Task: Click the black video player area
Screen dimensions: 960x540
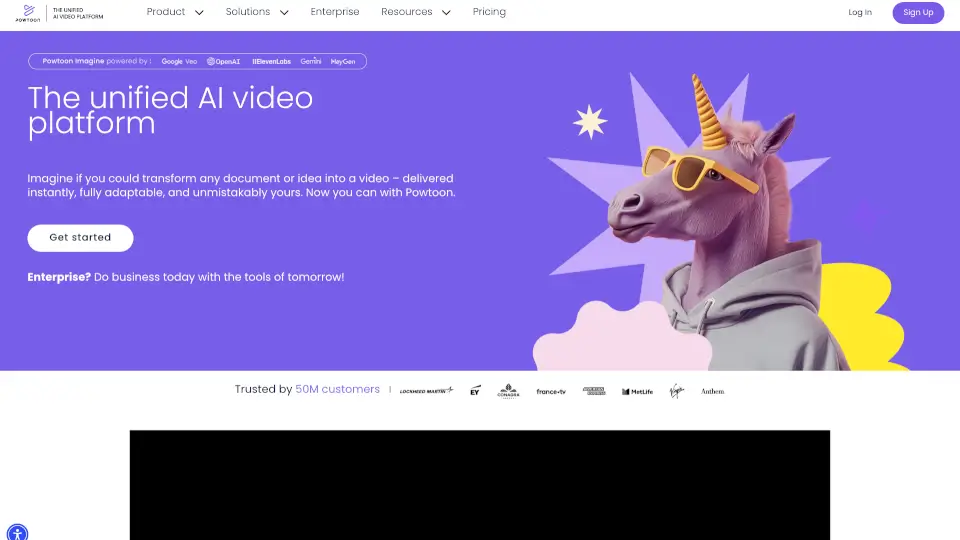Action: pos(479,485)
